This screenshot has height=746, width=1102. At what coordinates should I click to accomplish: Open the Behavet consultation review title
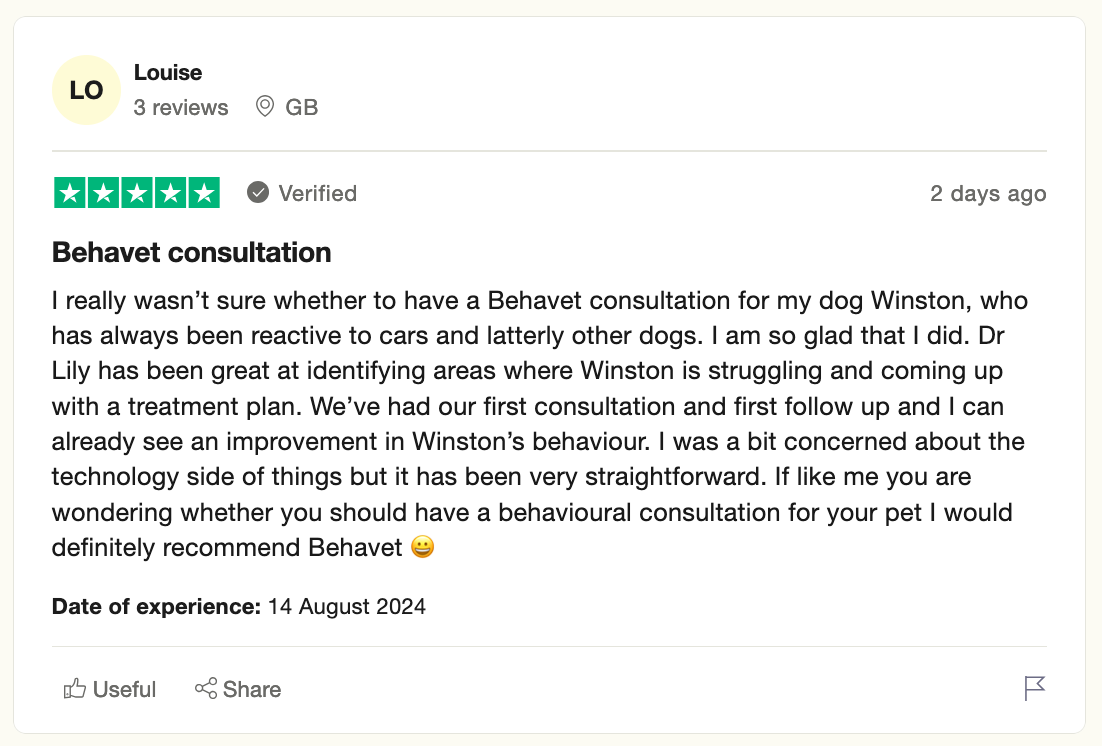click(191, 252)
